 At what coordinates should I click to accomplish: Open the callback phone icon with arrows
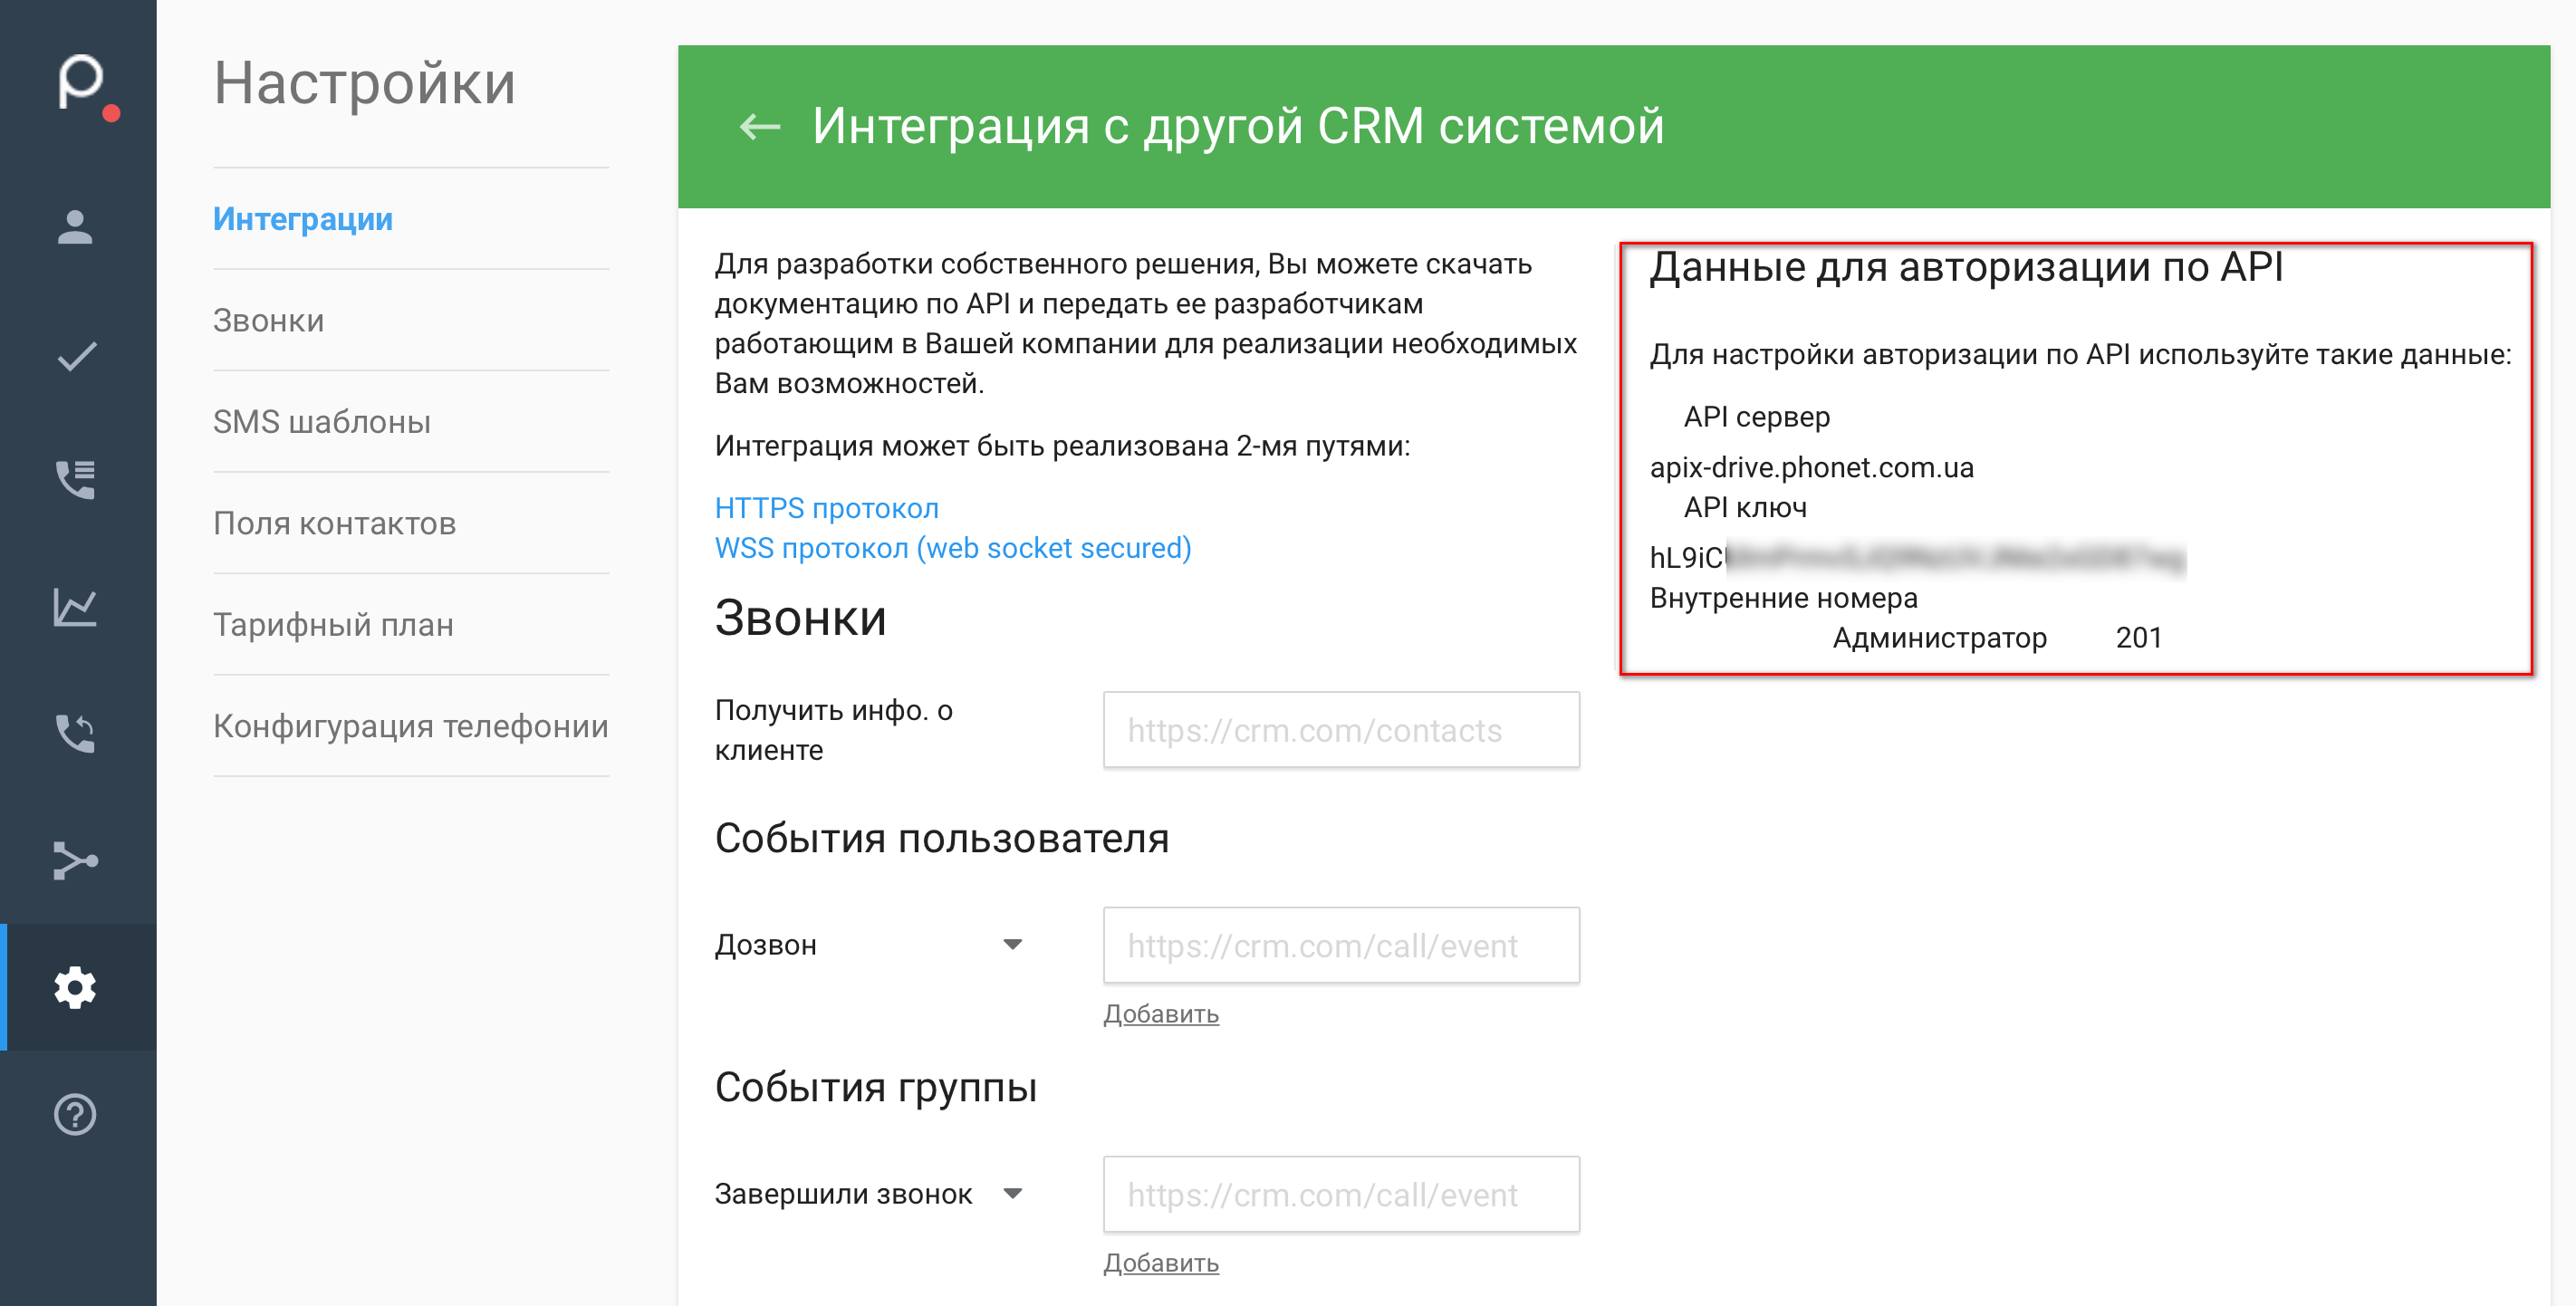tap(75, 734)
